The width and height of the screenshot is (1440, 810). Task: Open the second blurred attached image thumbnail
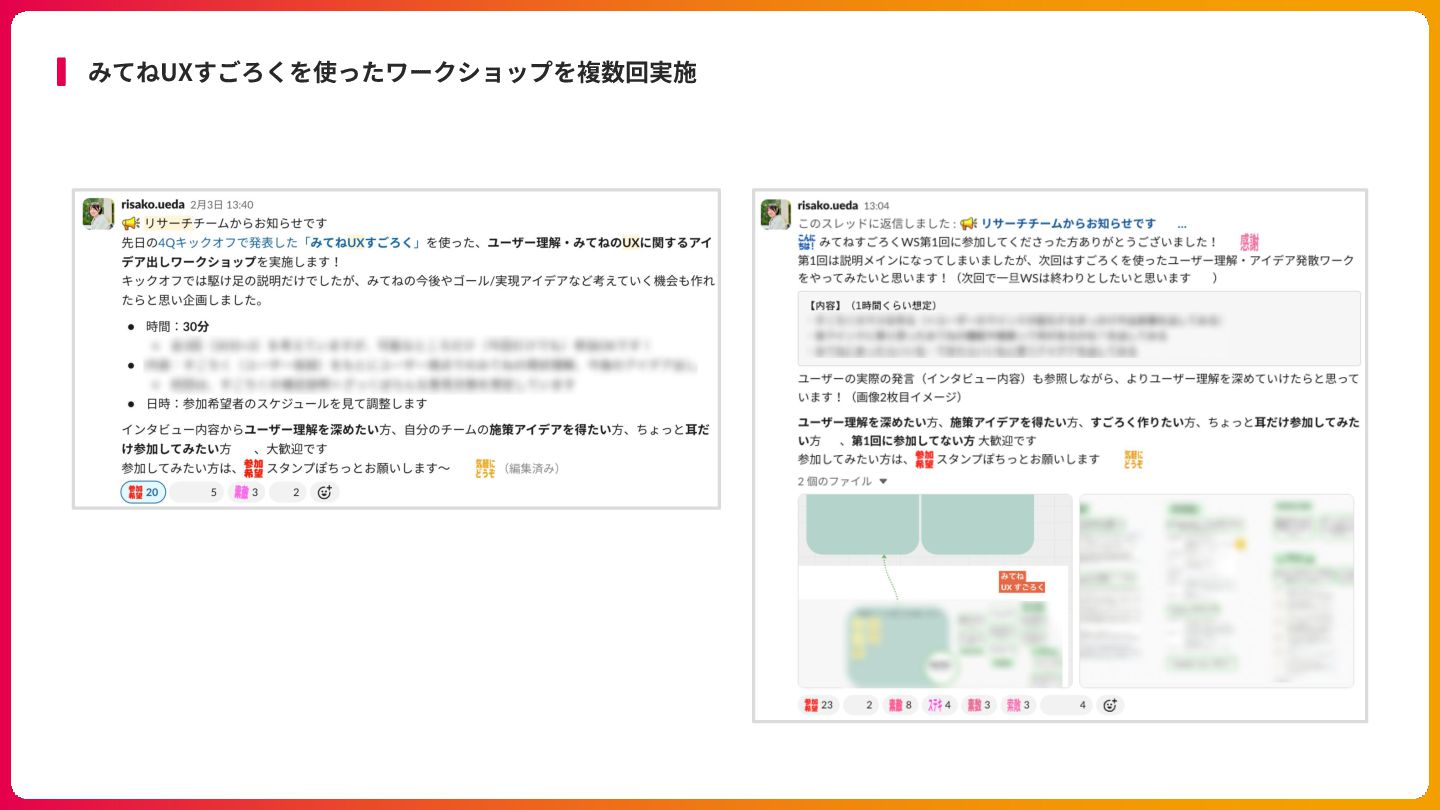(x=1216, y=590)
